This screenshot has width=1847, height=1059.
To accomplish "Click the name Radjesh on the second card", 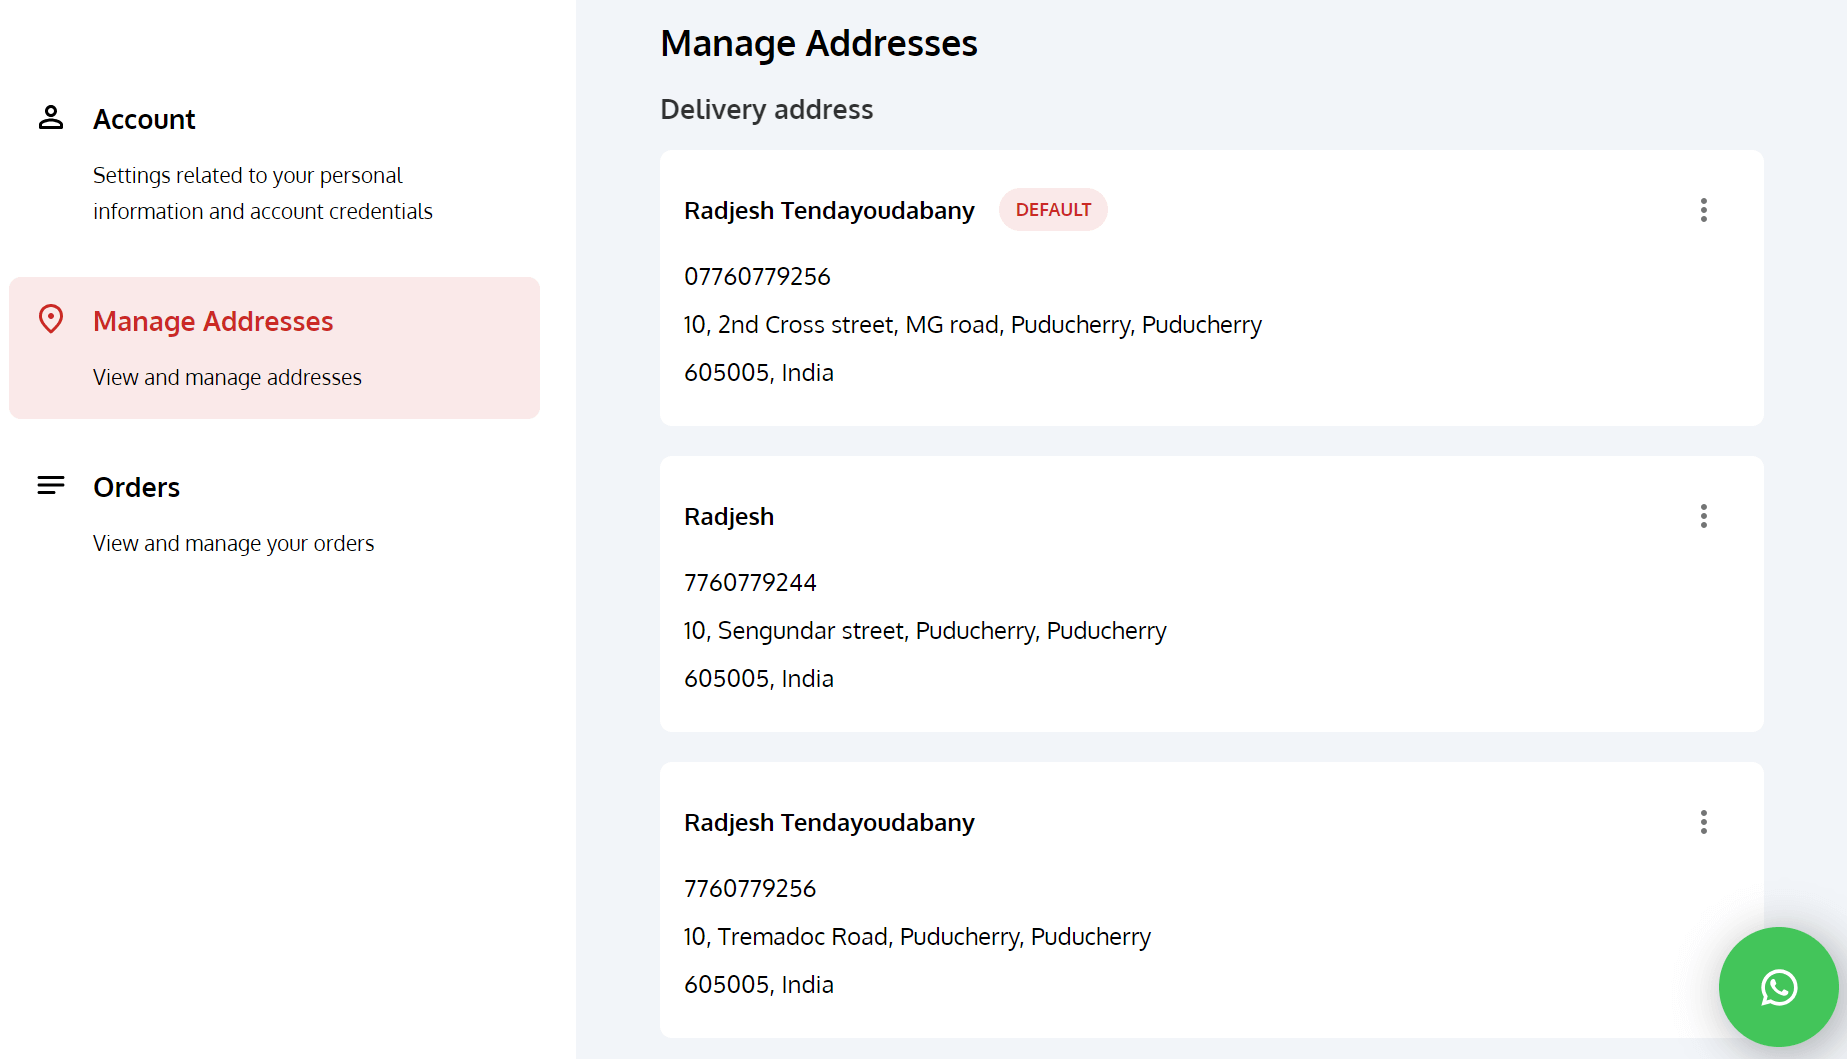I will coord(729,517).
